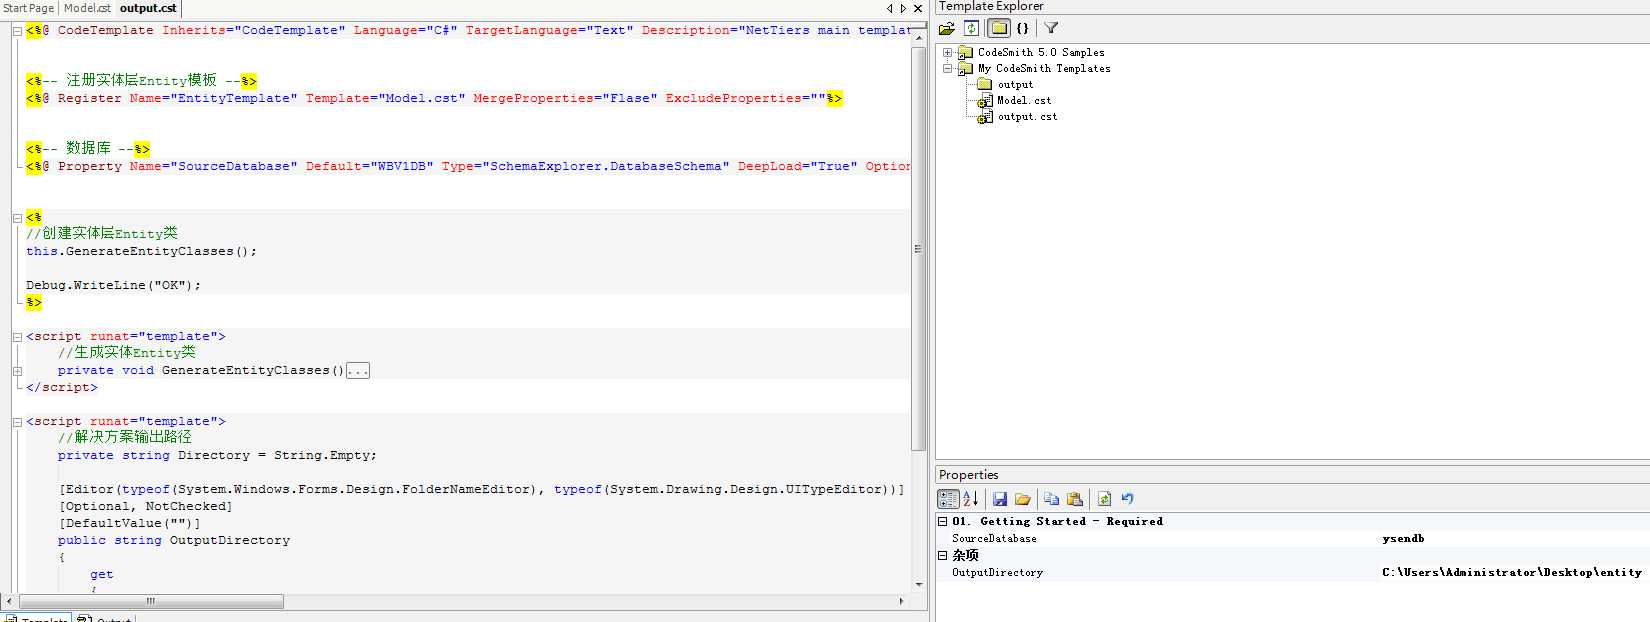The height and width of the screenshot is (622, 1650).
Task: Click the horizontal scrollbar right arrow
Action: coord(901,601)
